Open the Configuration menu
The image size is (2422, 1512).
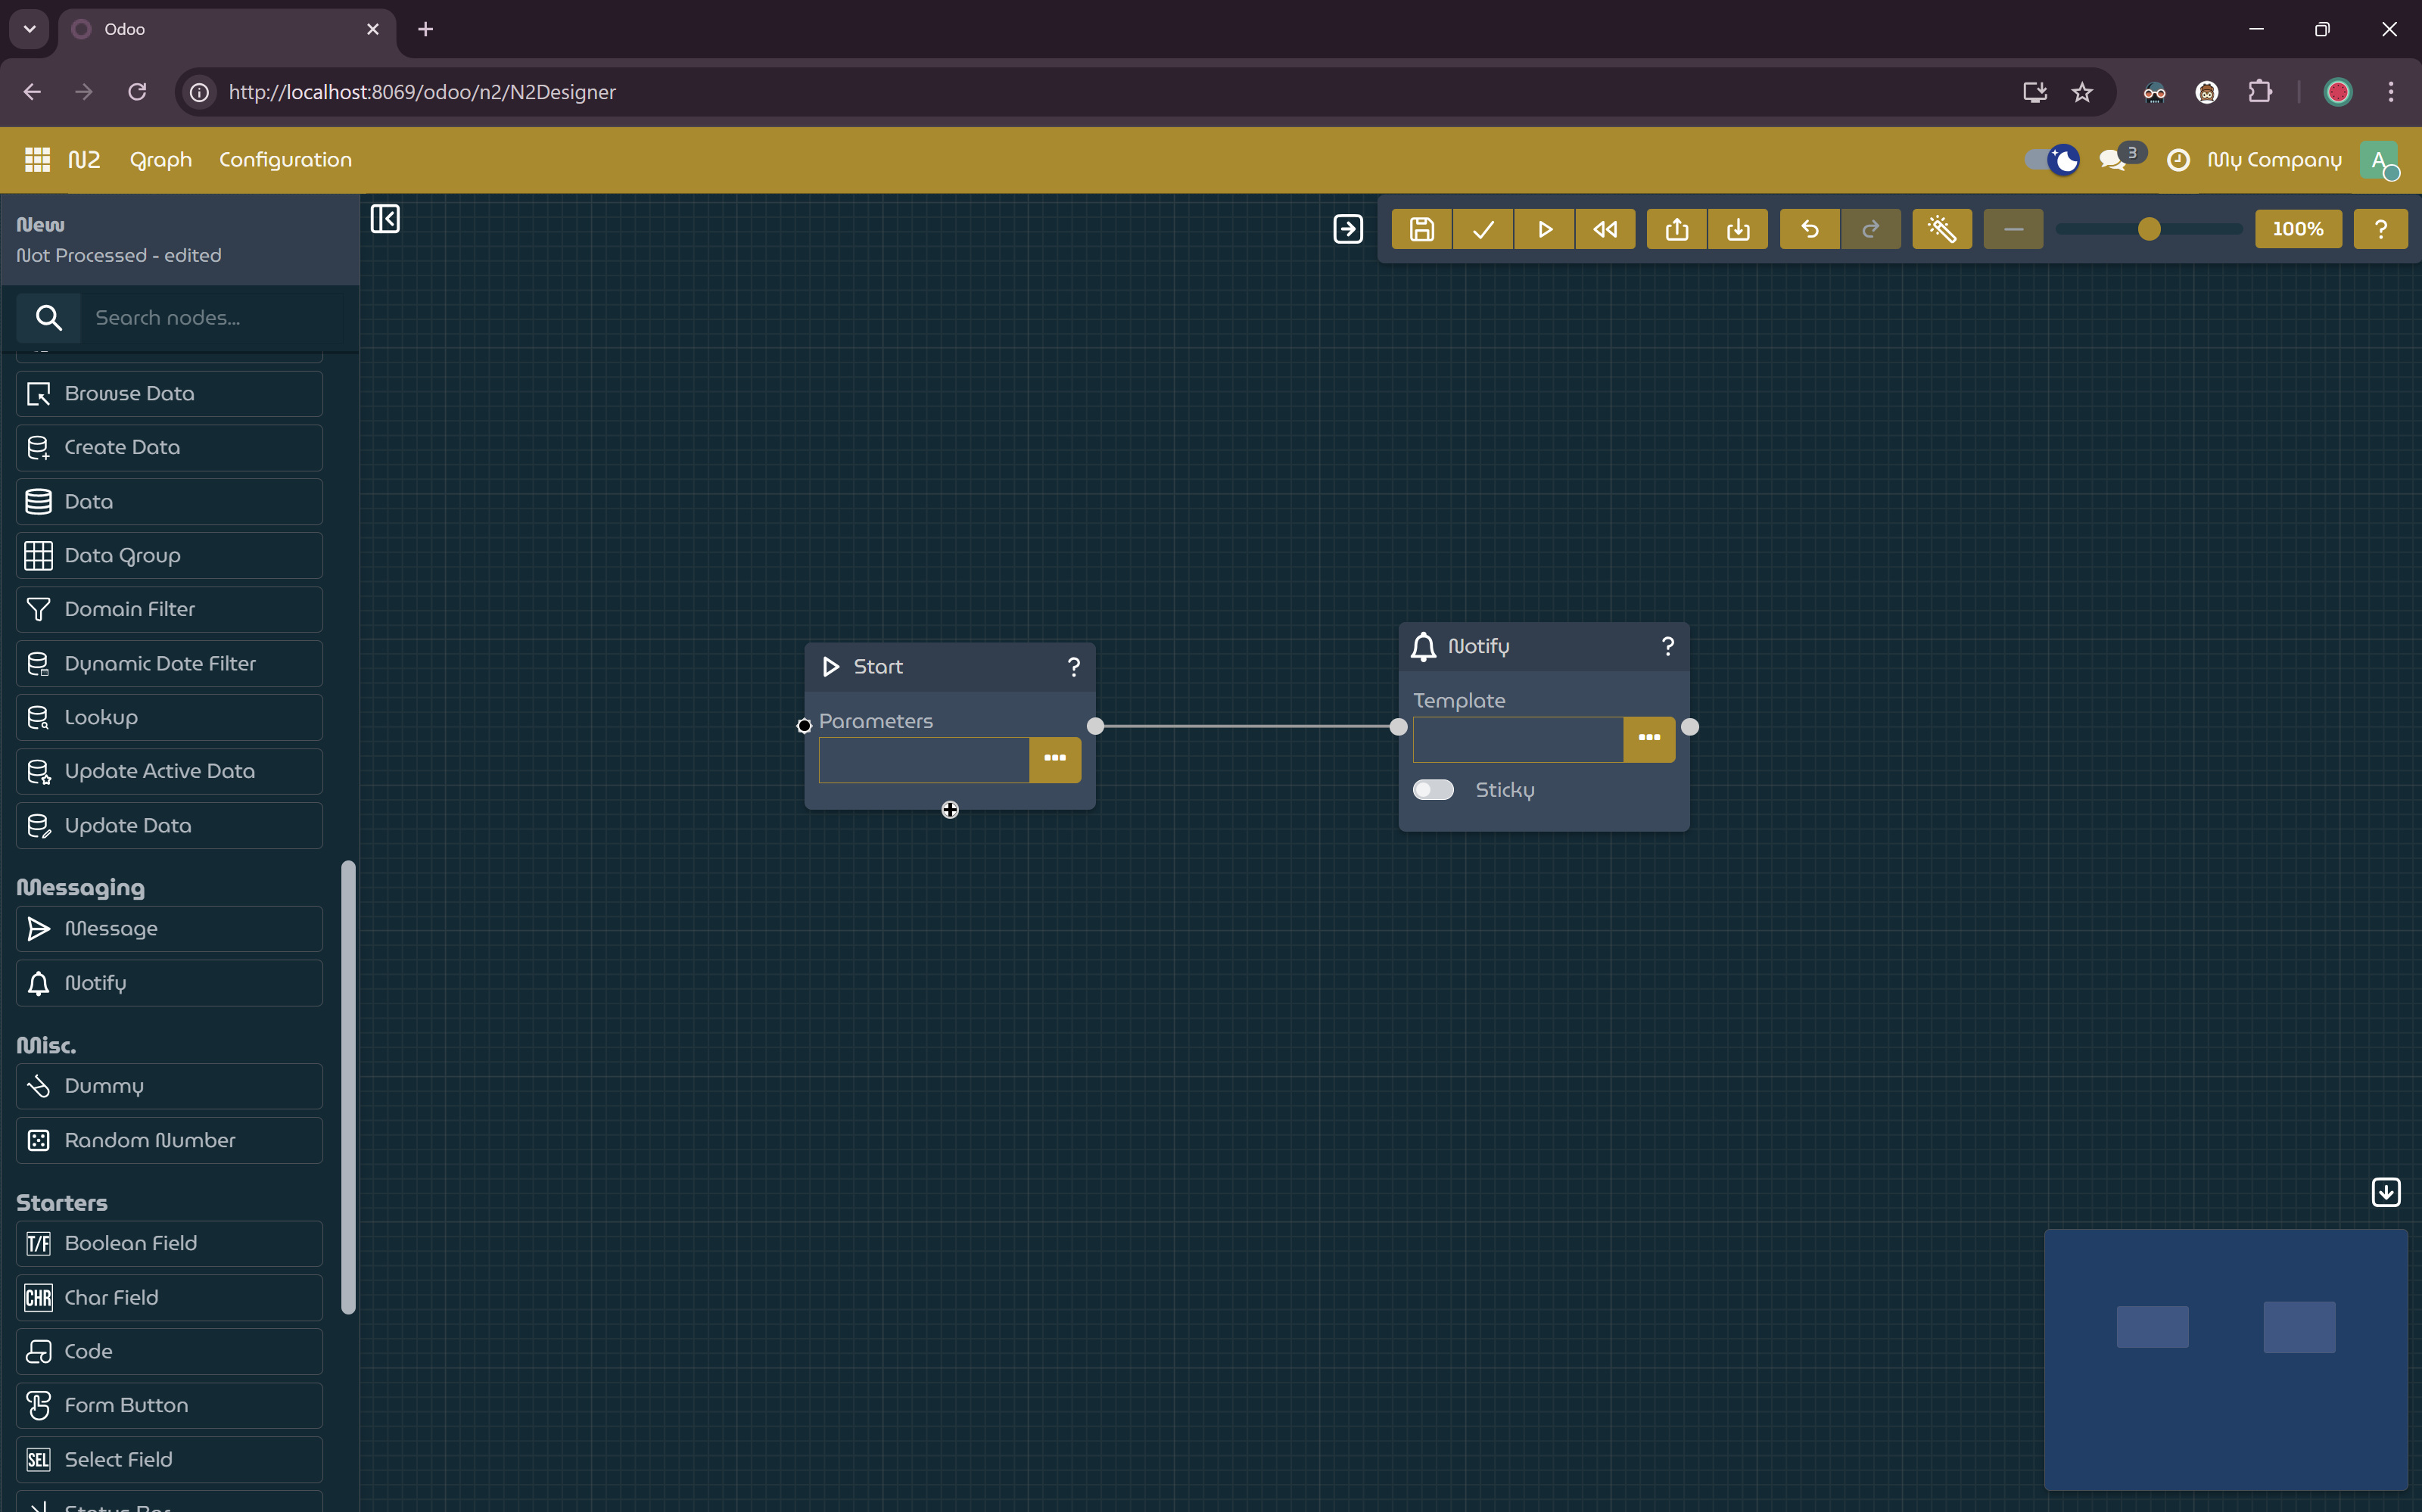(x=285, y=159)
